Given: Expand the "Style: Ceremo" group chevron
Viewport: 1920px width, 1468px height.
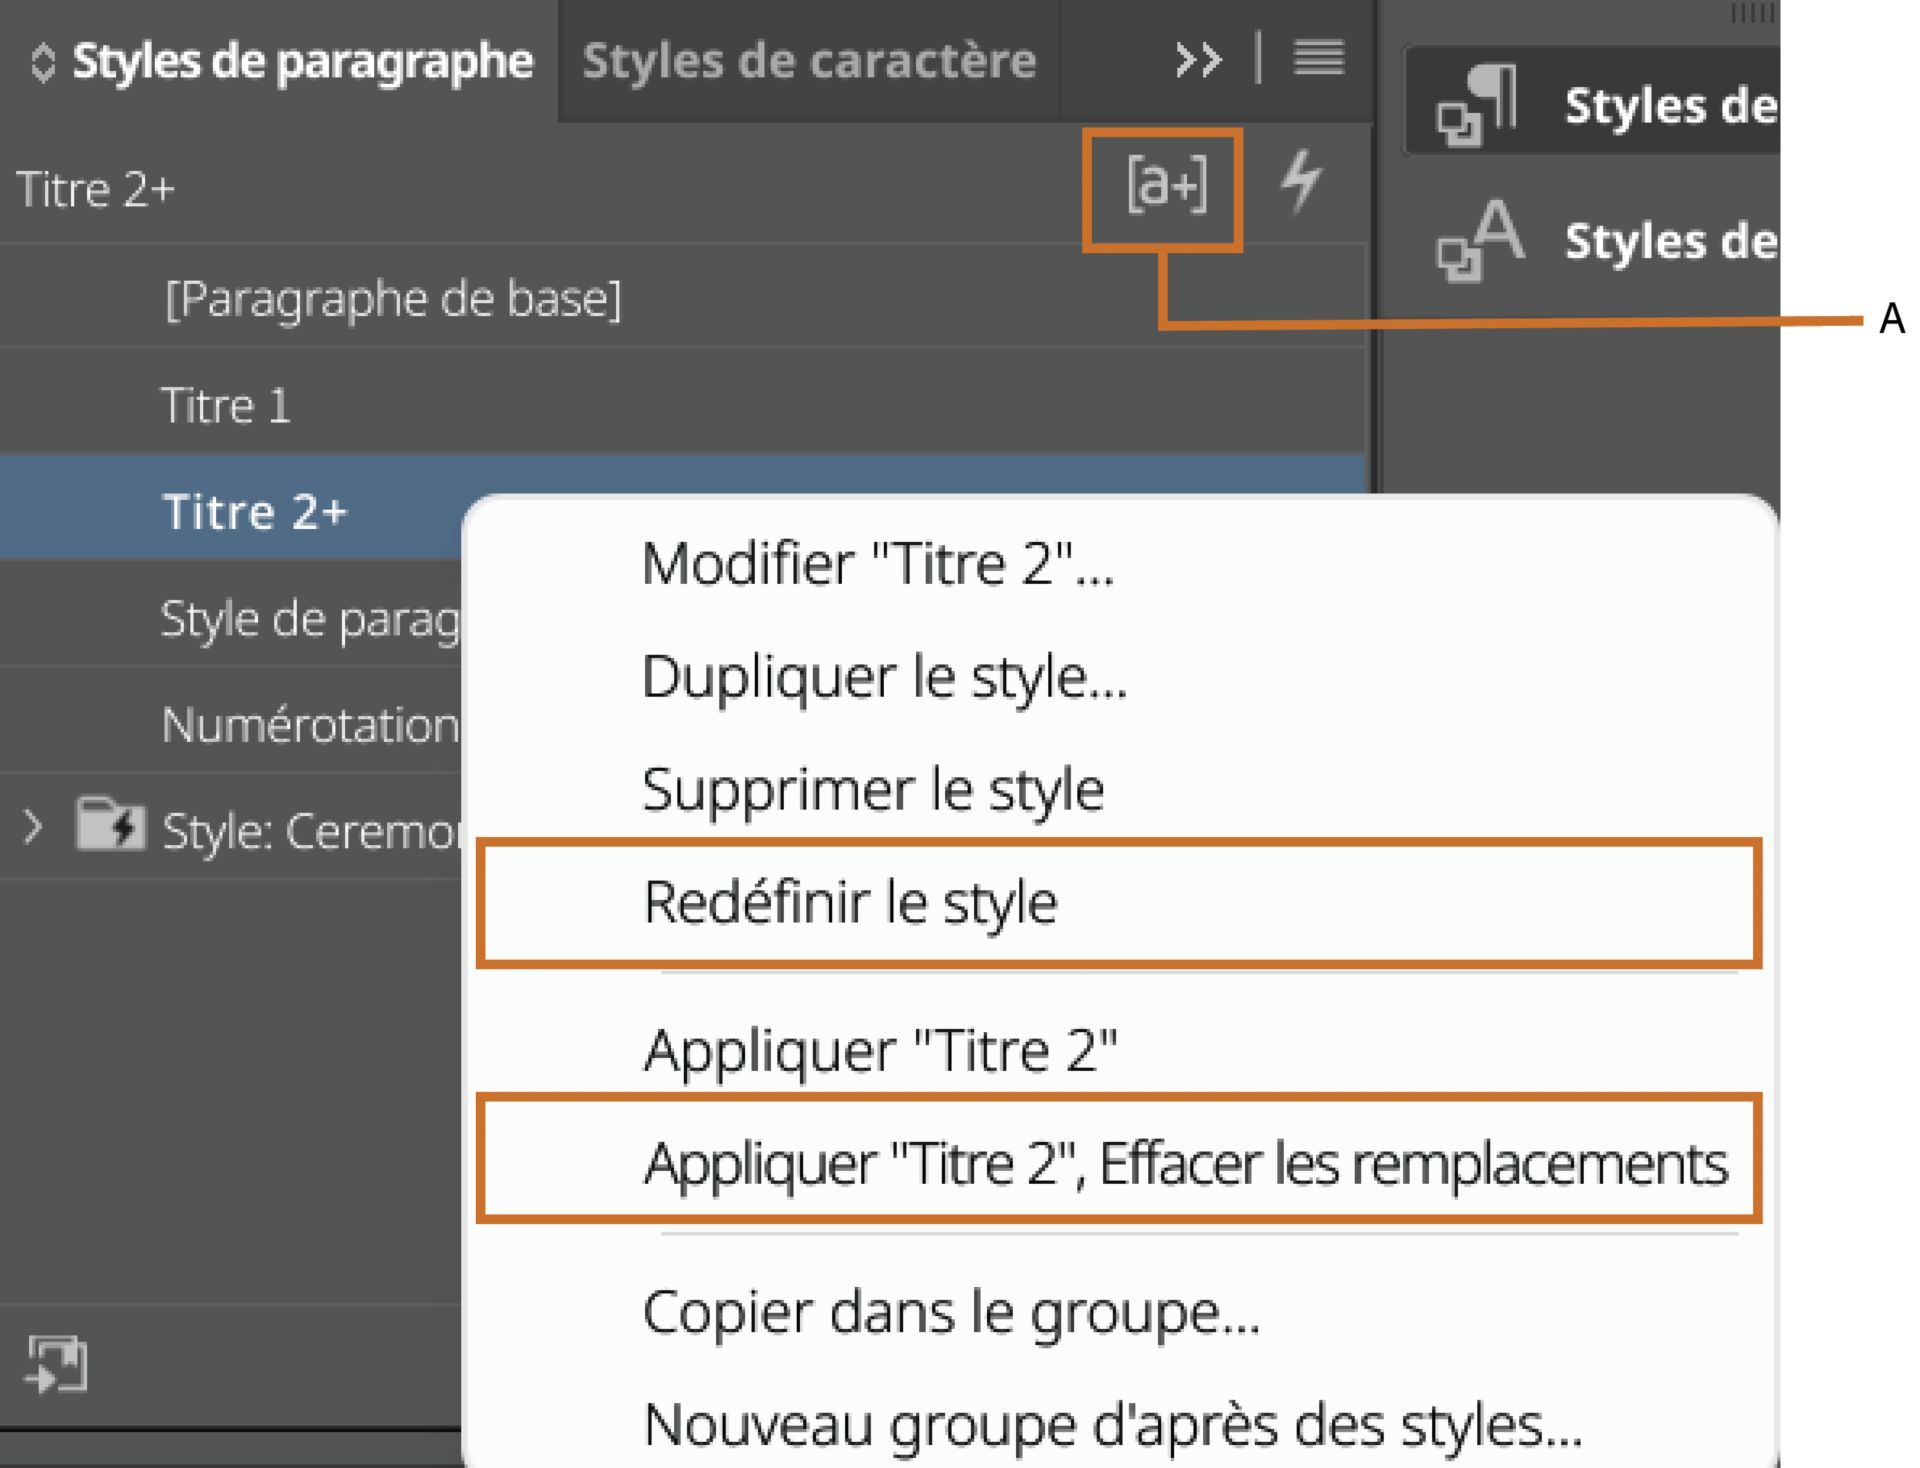Looking at the screenshot, I should (x=33, y=825).
